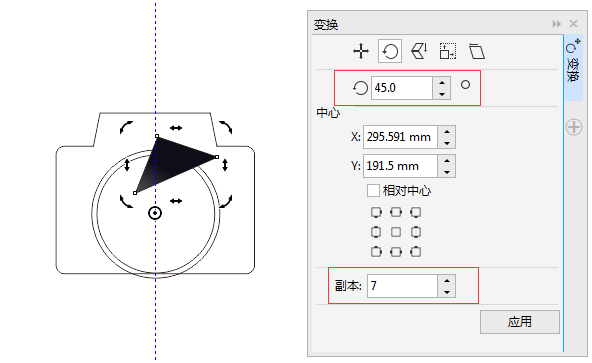
Task: Select the Rotate transform icon
Action: [390, 51]
